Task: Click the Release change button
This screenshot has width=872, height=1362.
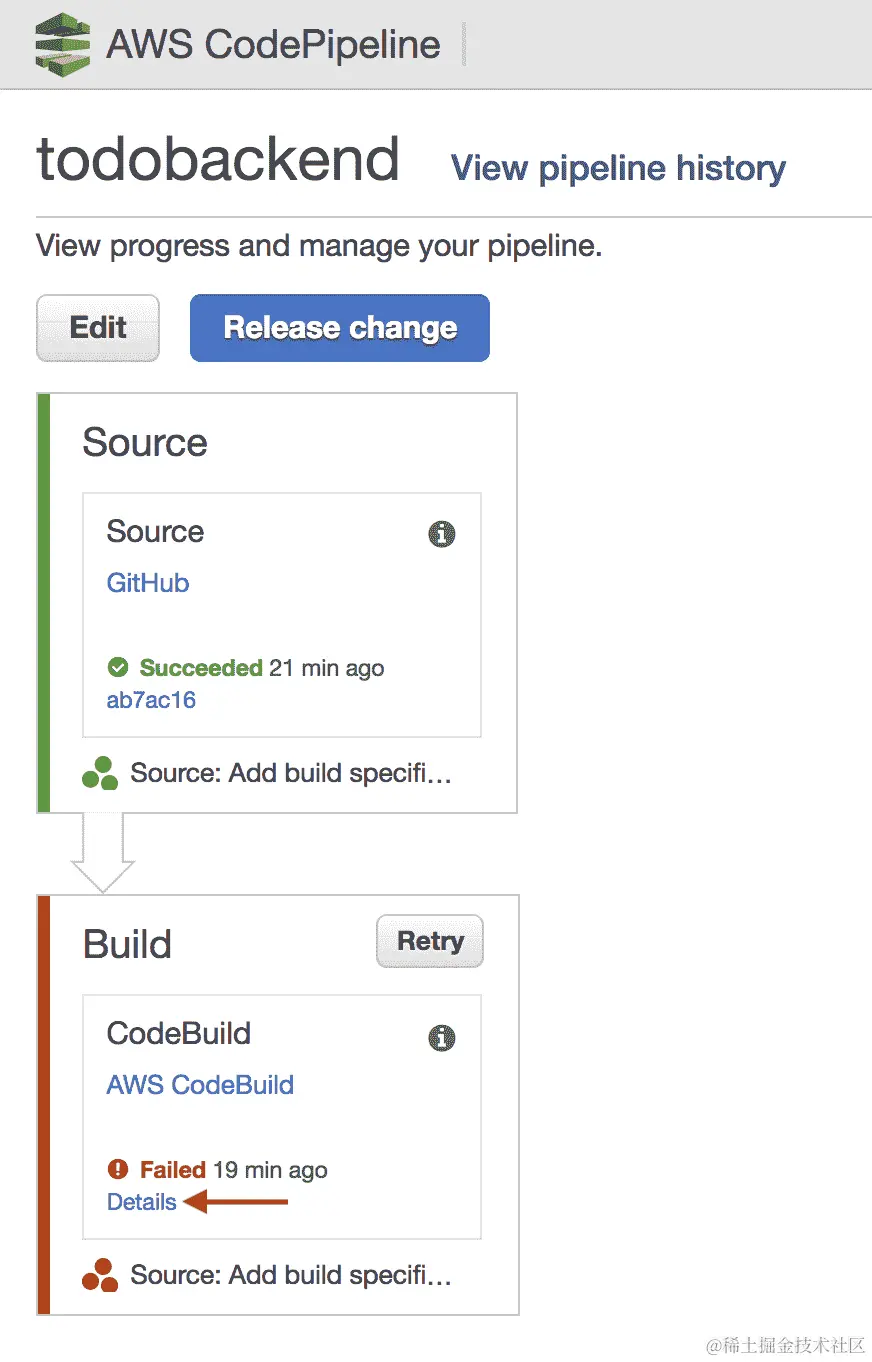Action: (340, 327)
